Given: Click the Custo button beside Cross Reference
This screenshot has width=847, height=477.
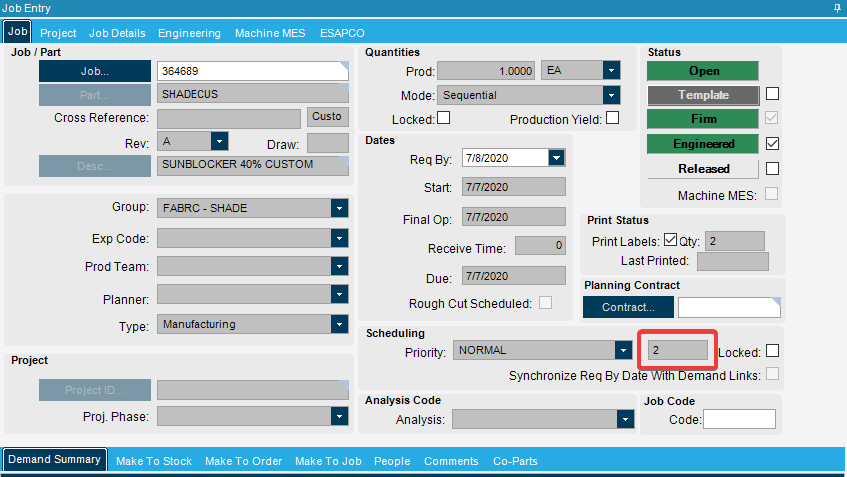Looking at the screenshot, I should 327,117.
